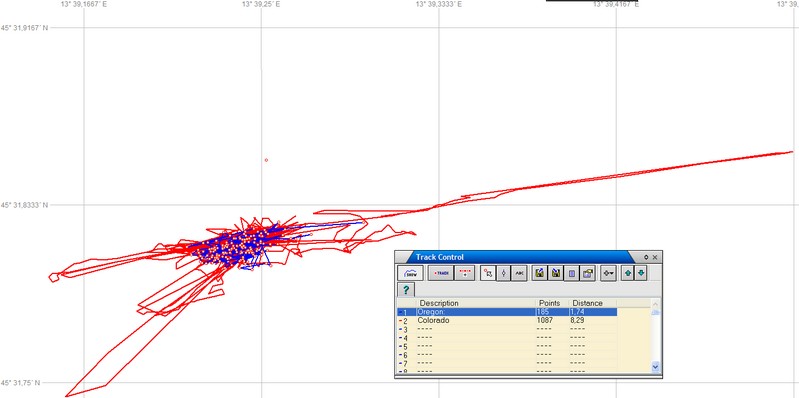
Task: Toggle the Show track button
Action: coord(411,273)
